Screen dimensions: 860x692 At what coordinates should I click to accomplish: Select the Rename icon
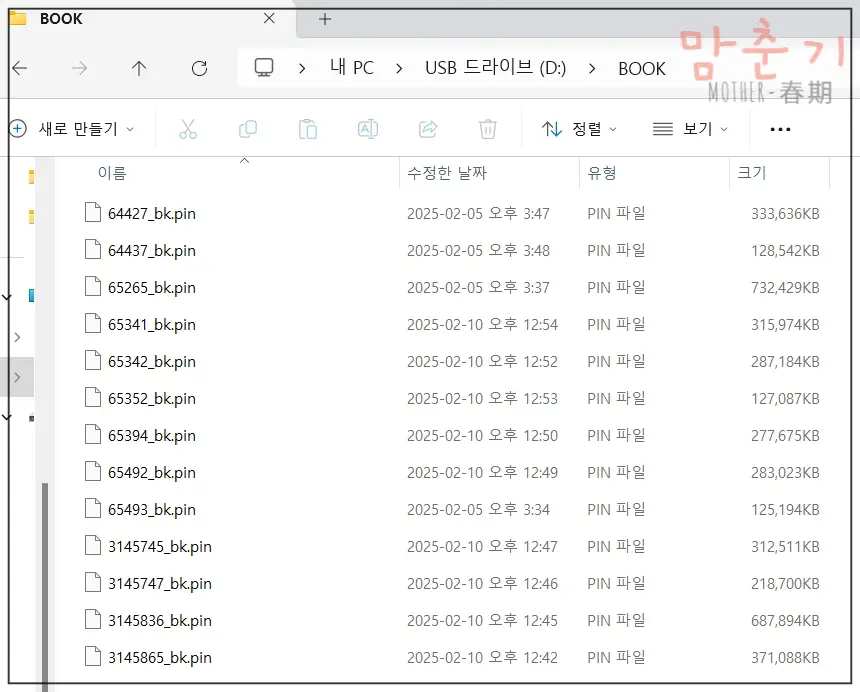[x=367, y=128]
